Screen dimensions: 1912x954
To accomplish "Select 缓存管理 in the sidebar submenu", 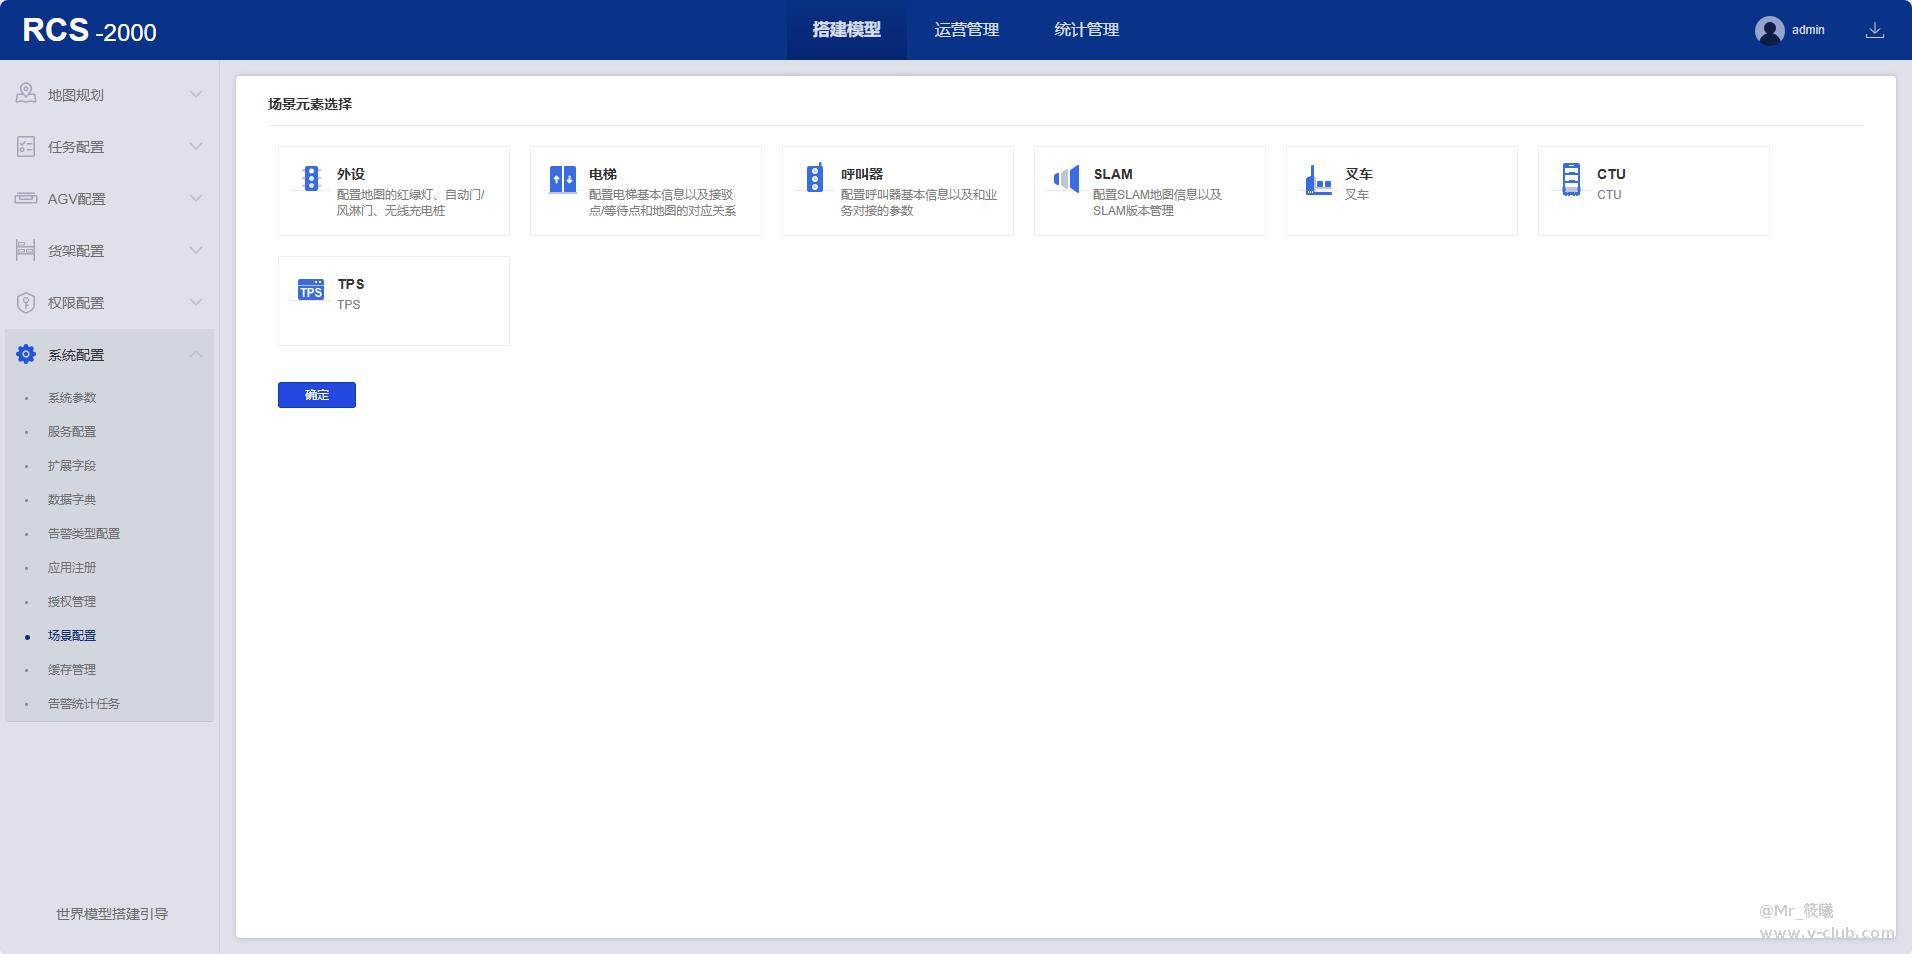I will [71, 669].
